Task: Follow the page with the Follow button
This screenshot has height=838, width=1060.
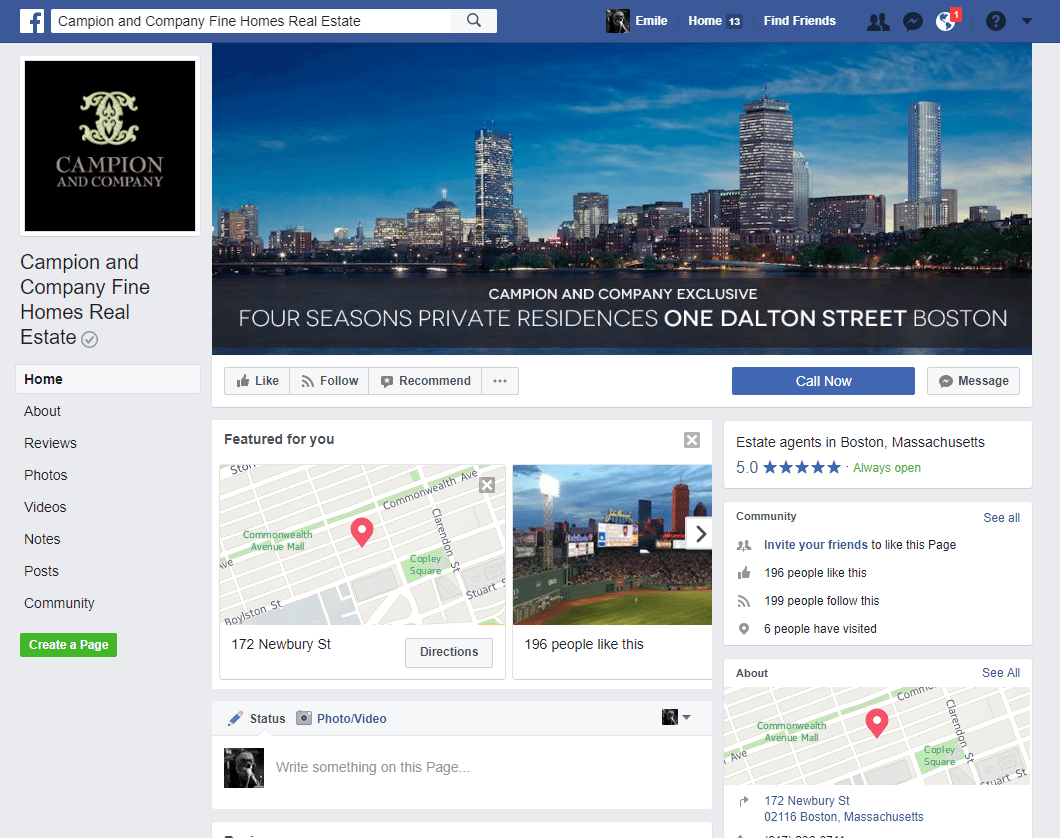Action: pos(329,381)
